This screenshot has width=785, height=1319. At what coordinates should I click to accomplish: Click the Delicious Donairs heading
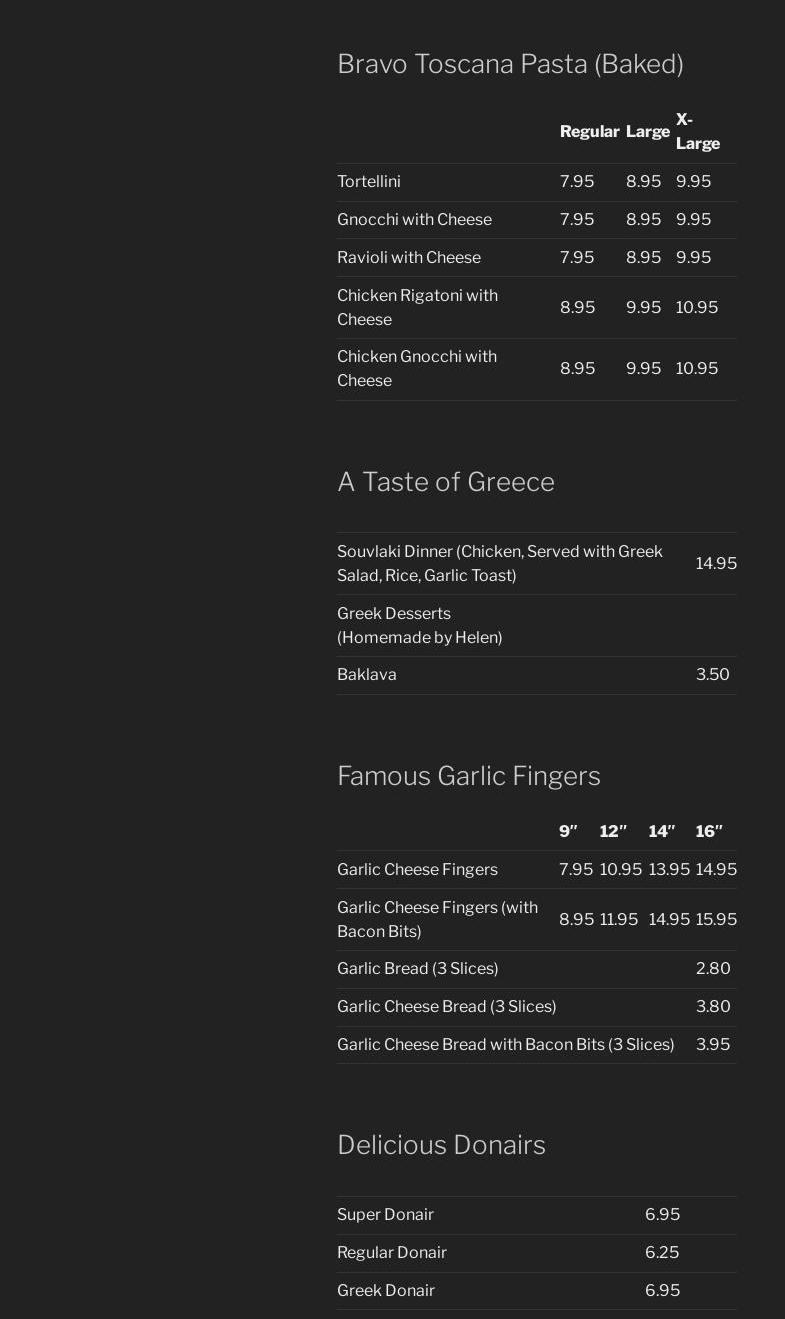coord(441,1145)
